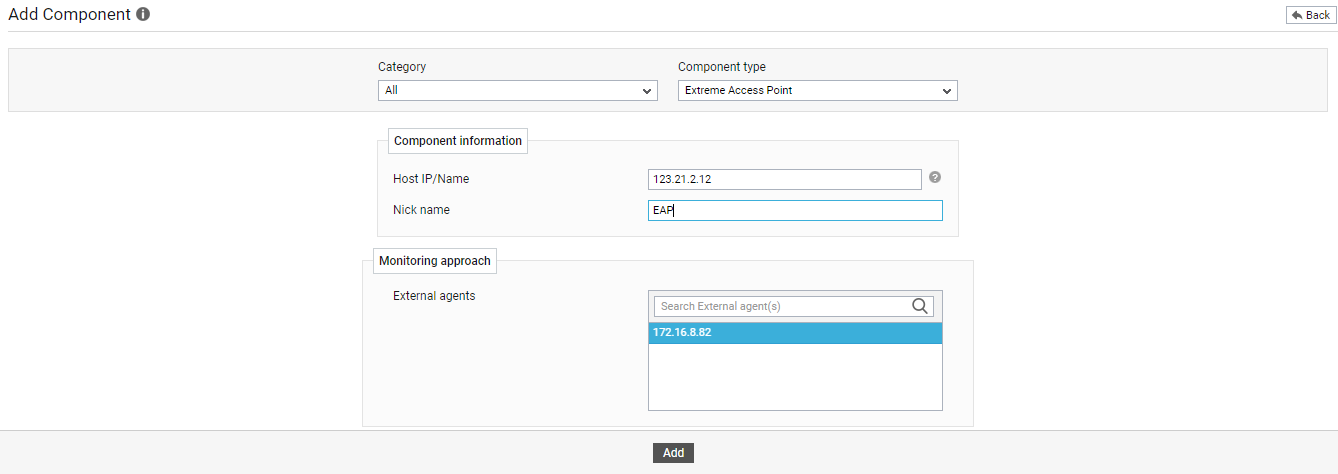Click the Component type label text
This screenshot has width=1338, height=474.
point(722,67)
